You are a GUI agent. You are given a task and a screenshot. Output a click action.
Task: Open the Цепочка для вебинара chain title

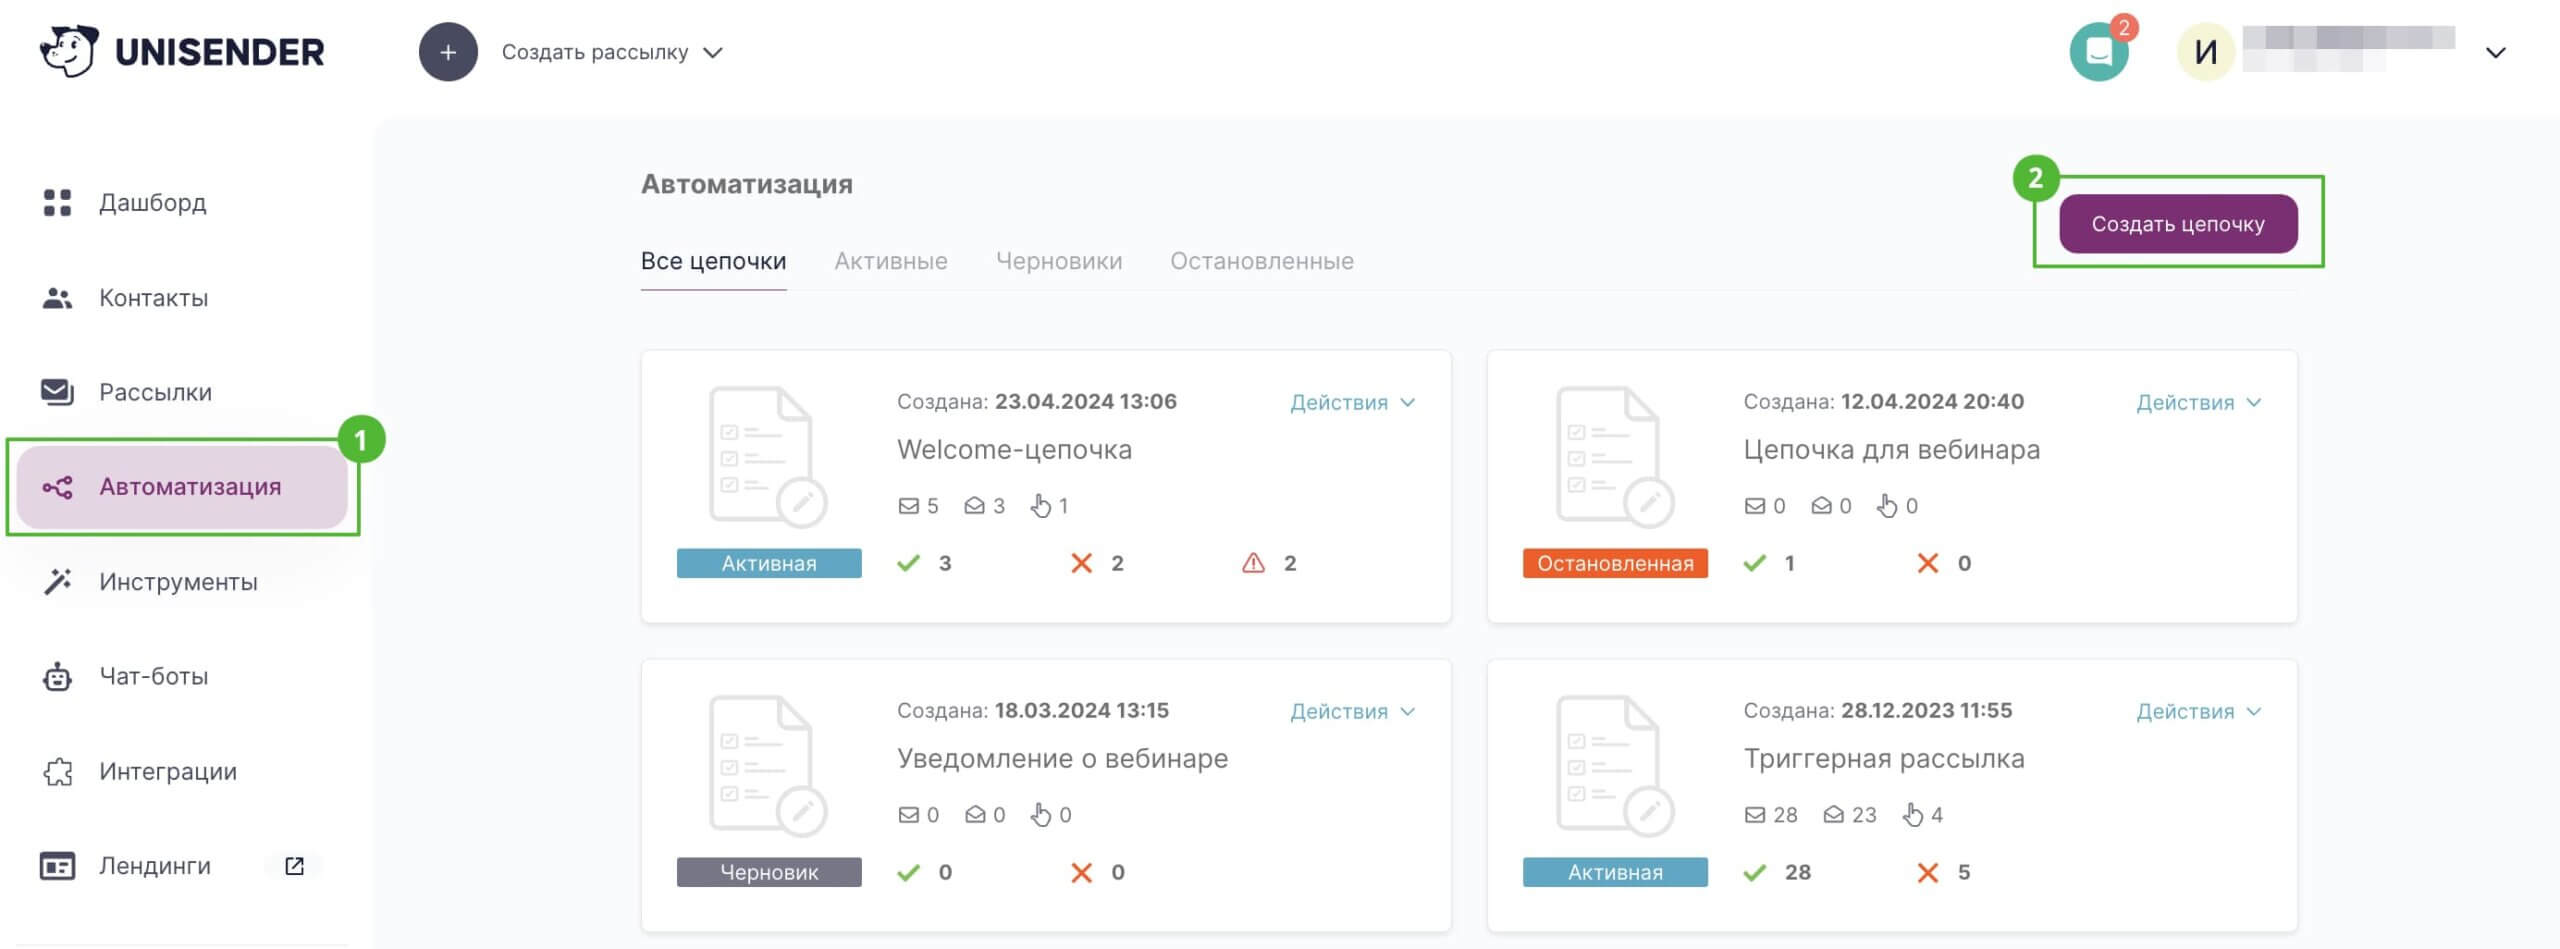pos(1890,450)
